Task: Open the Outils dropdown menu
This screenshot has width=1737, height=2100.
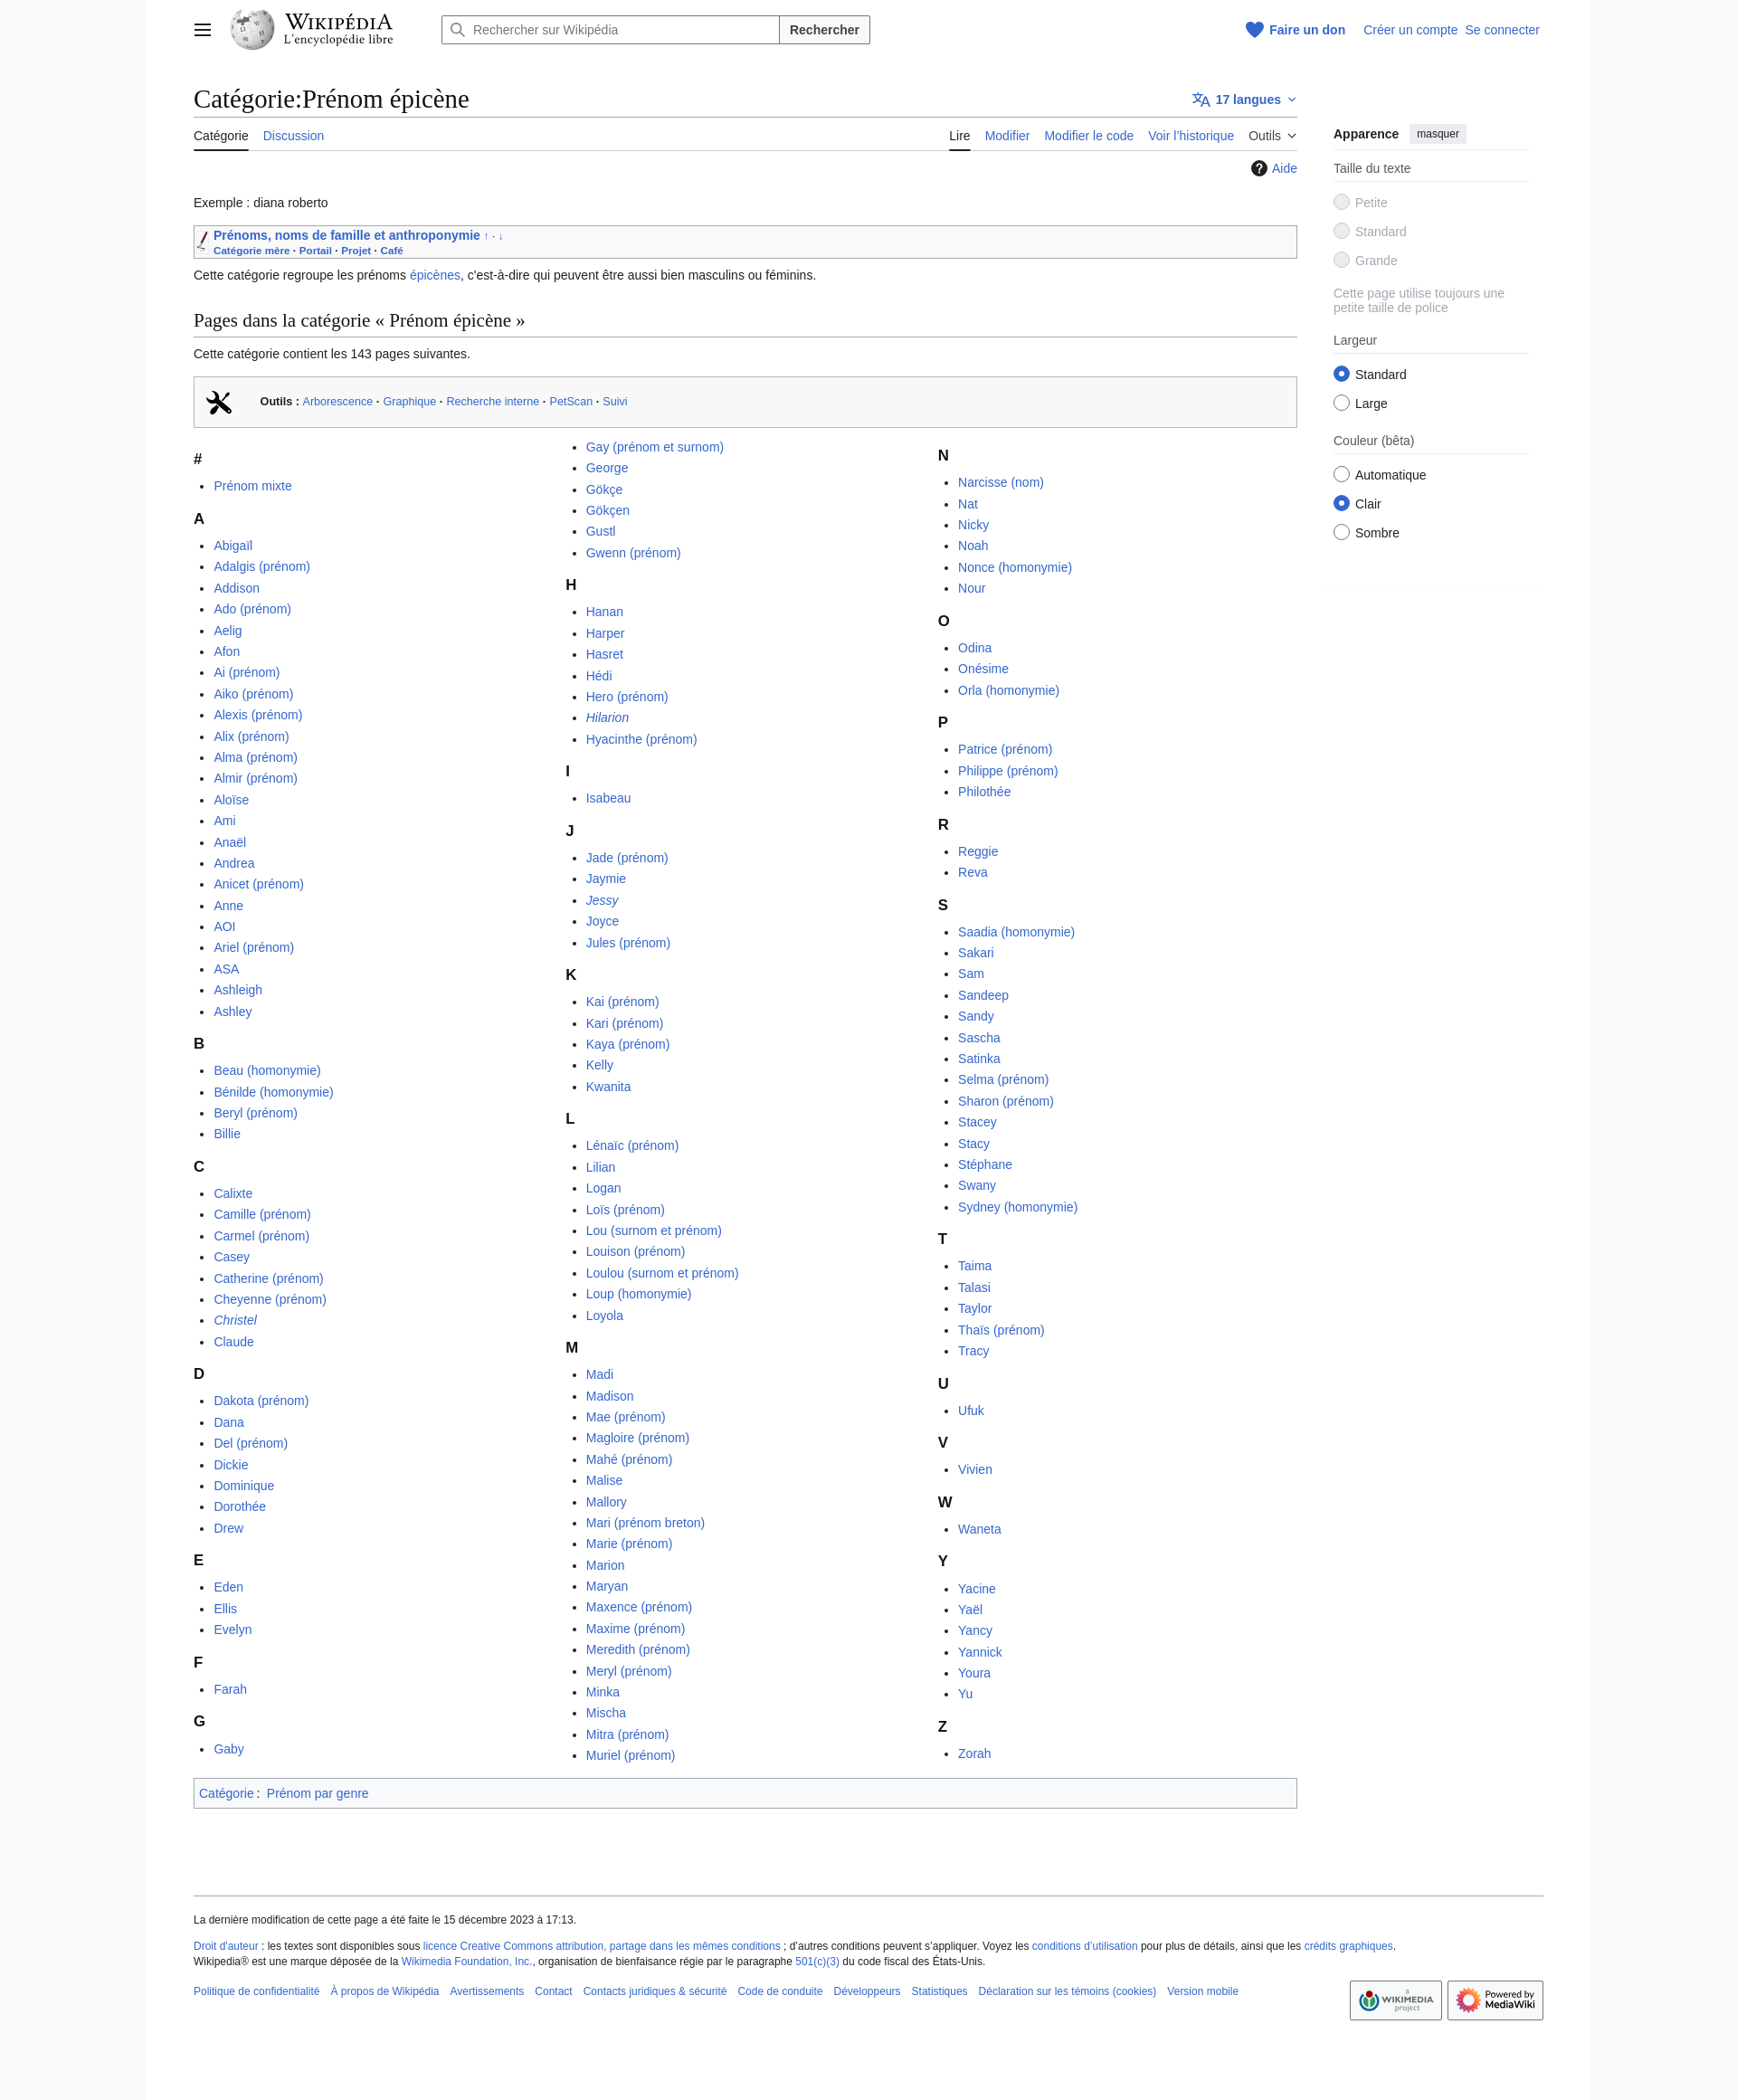Action: pos(1271,136)
